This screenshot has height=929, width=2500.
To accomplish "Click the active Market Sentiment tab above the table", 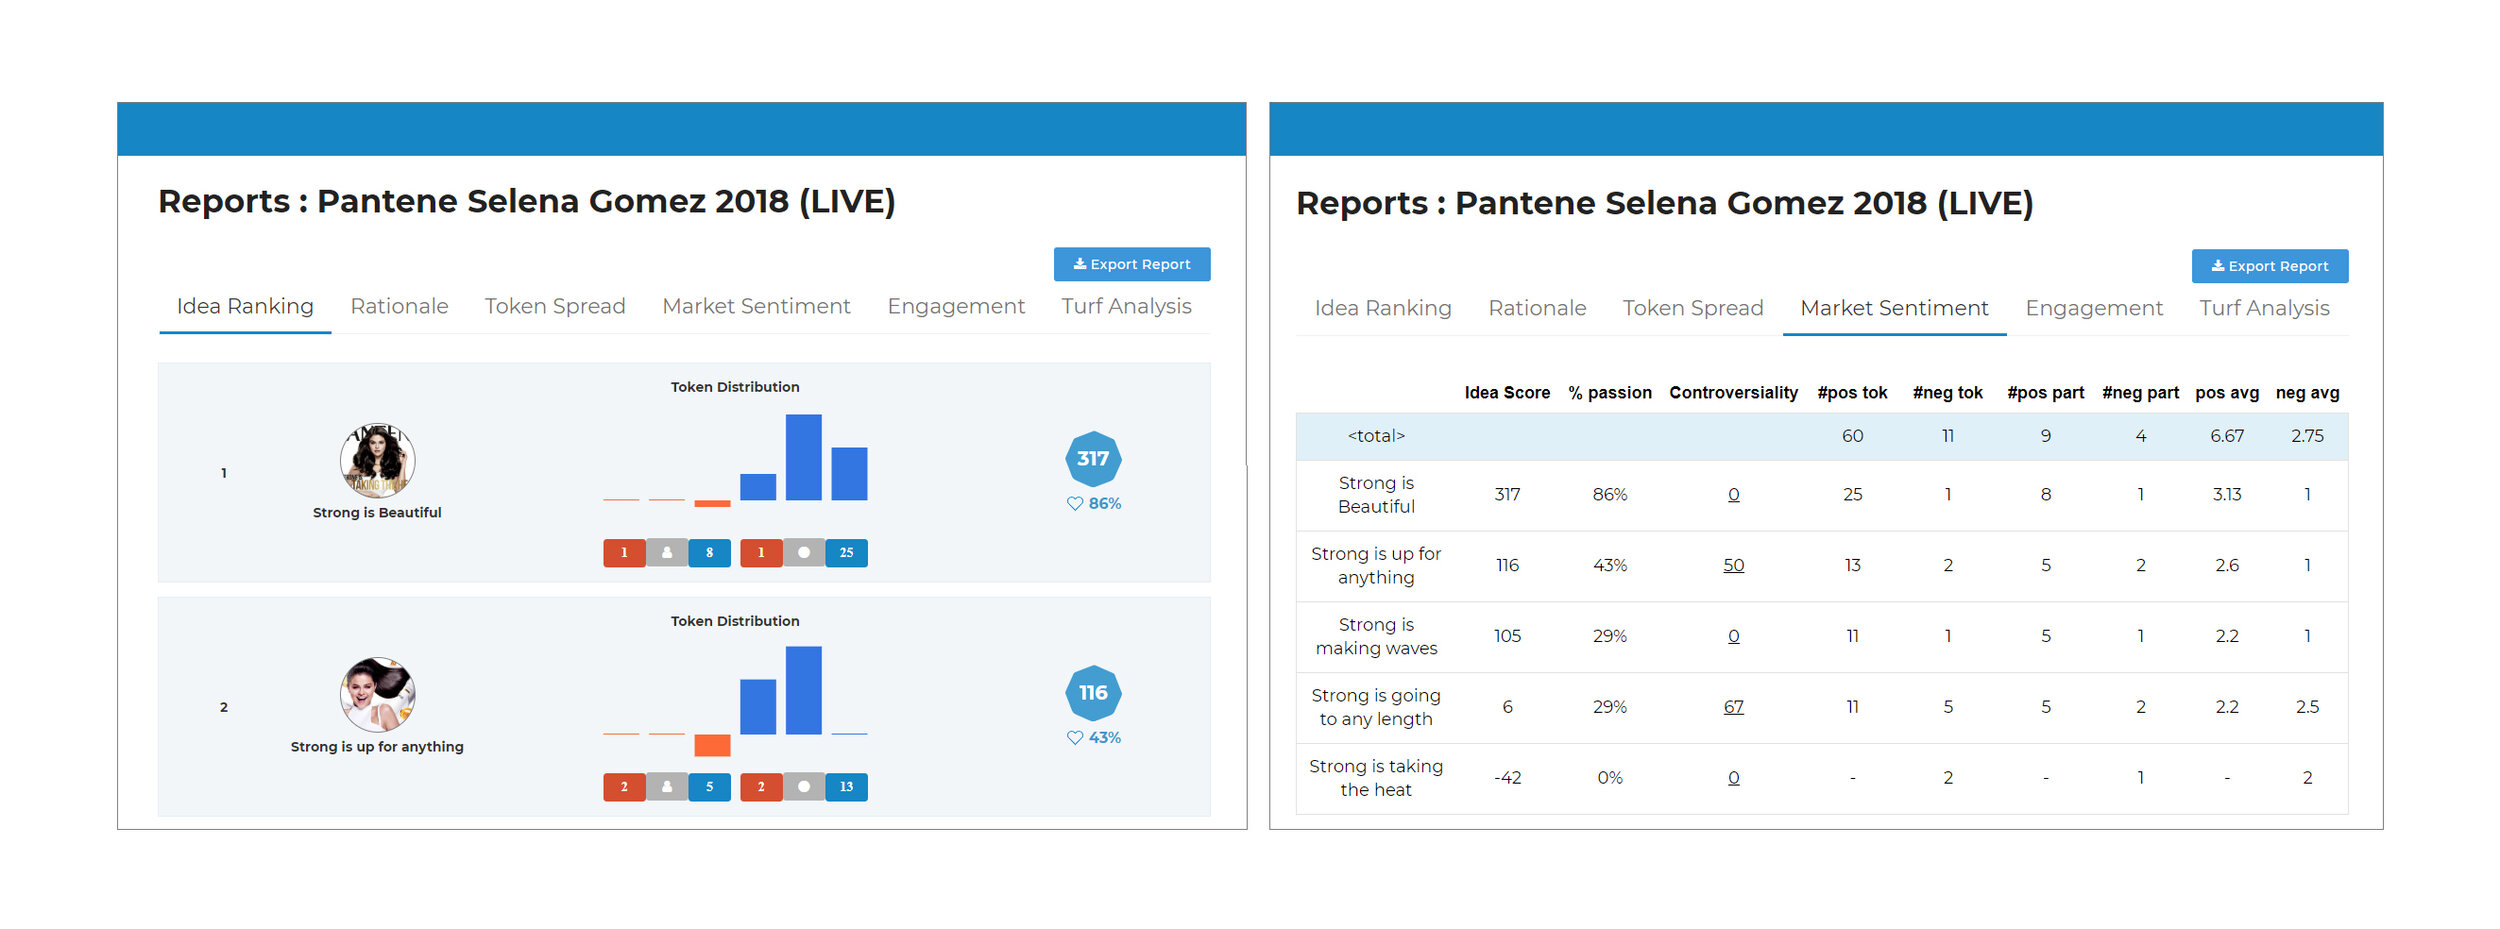I will (1894, 308).
